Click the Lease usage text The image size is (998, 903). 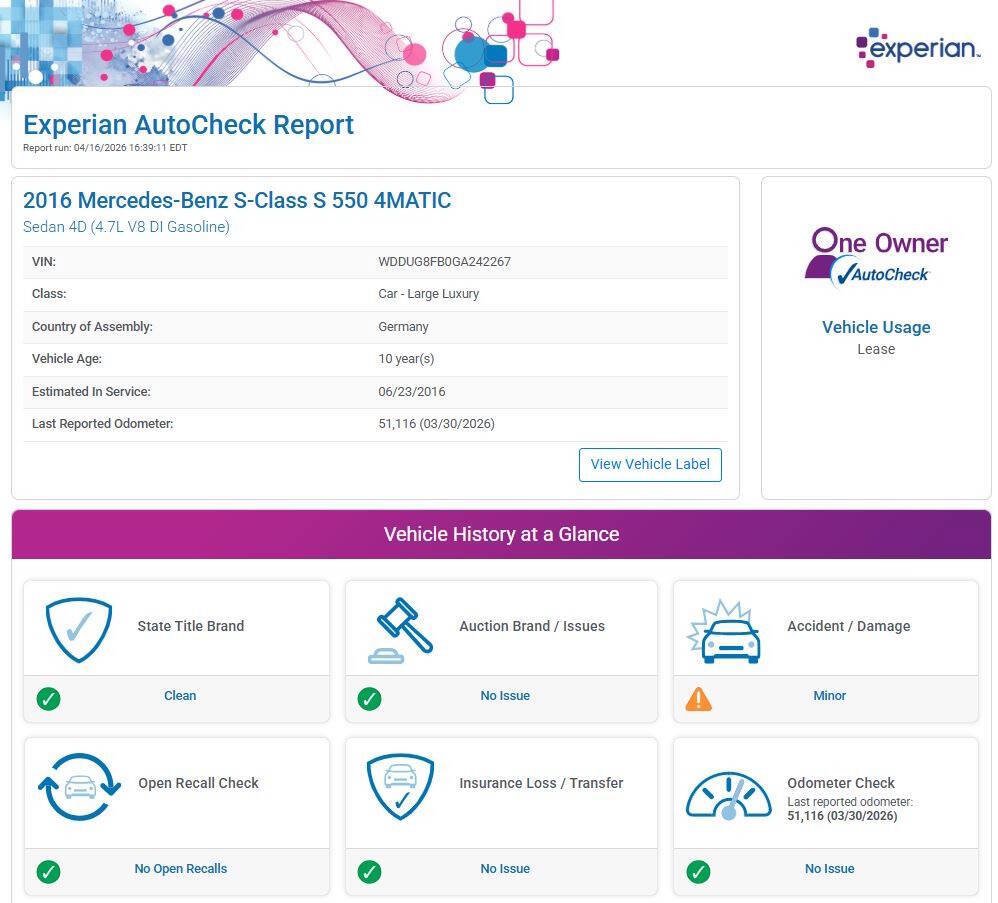pyautogui.click(x=876, y=349)
